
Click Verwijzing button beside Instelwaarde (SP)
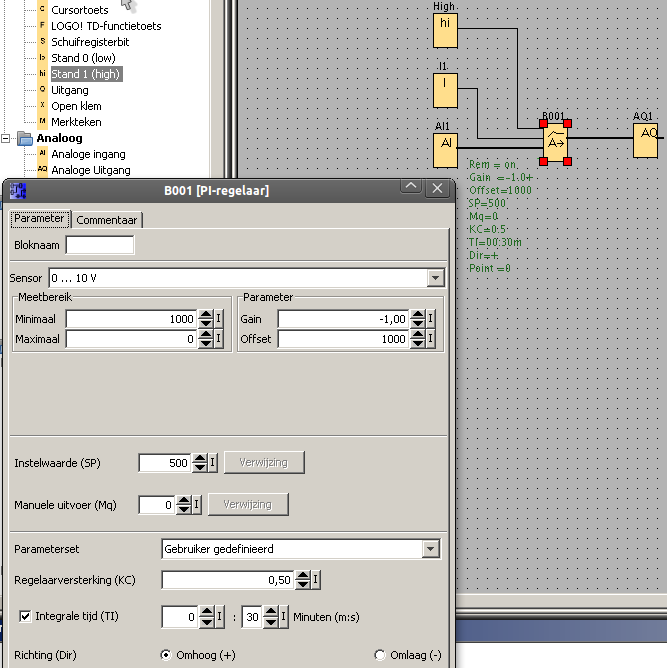click(264, 463)
